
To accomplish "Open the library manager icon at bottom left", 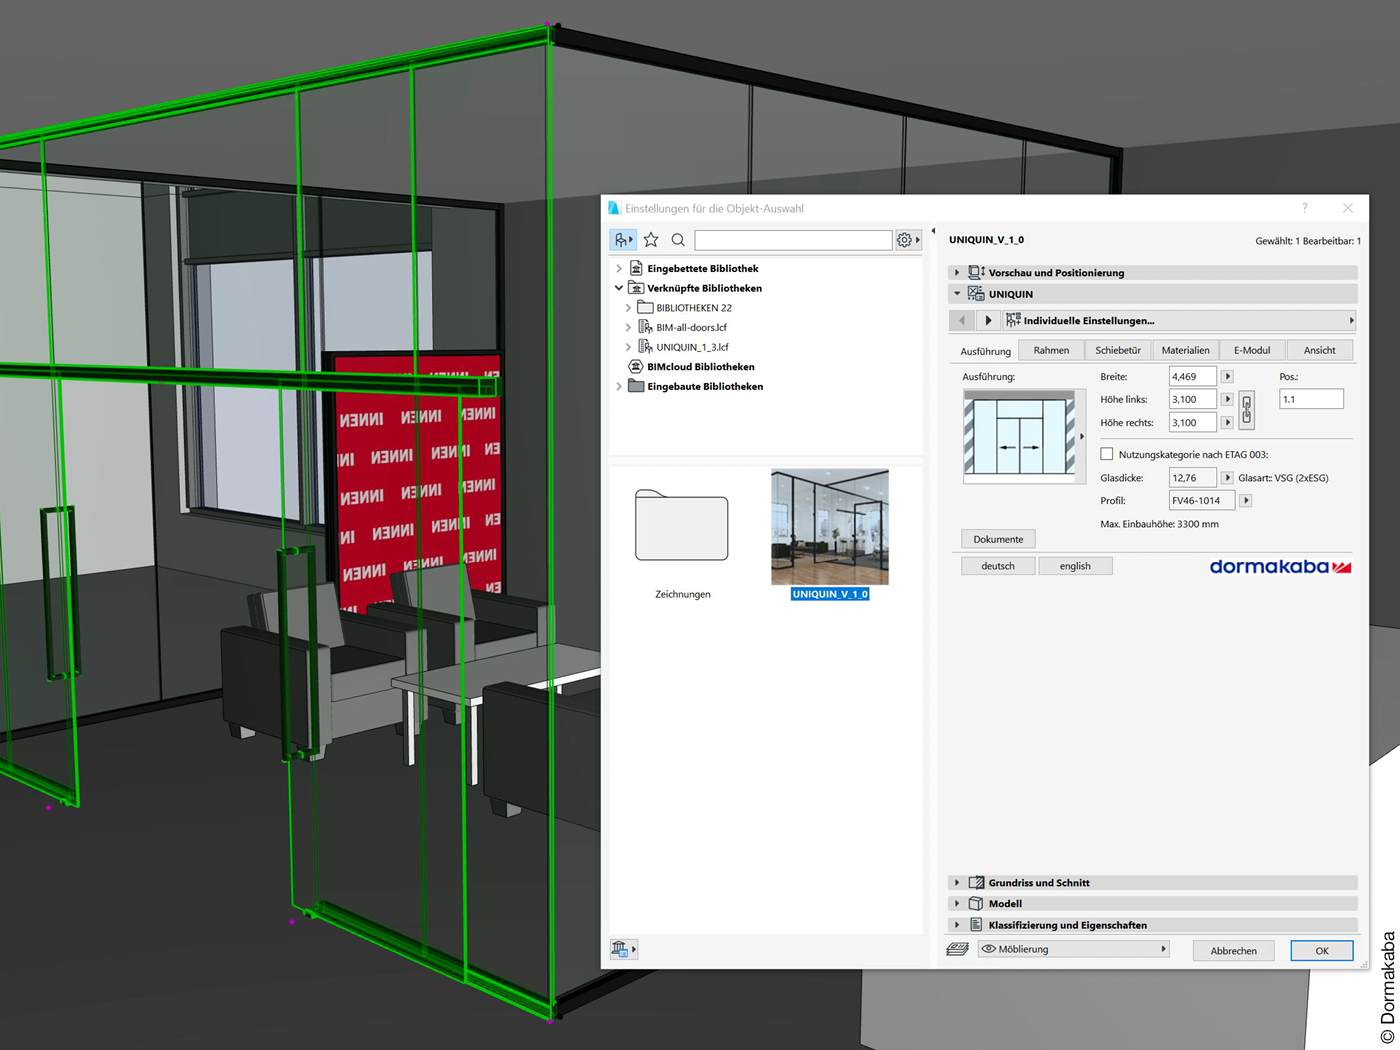I will [x=622, y=949].
